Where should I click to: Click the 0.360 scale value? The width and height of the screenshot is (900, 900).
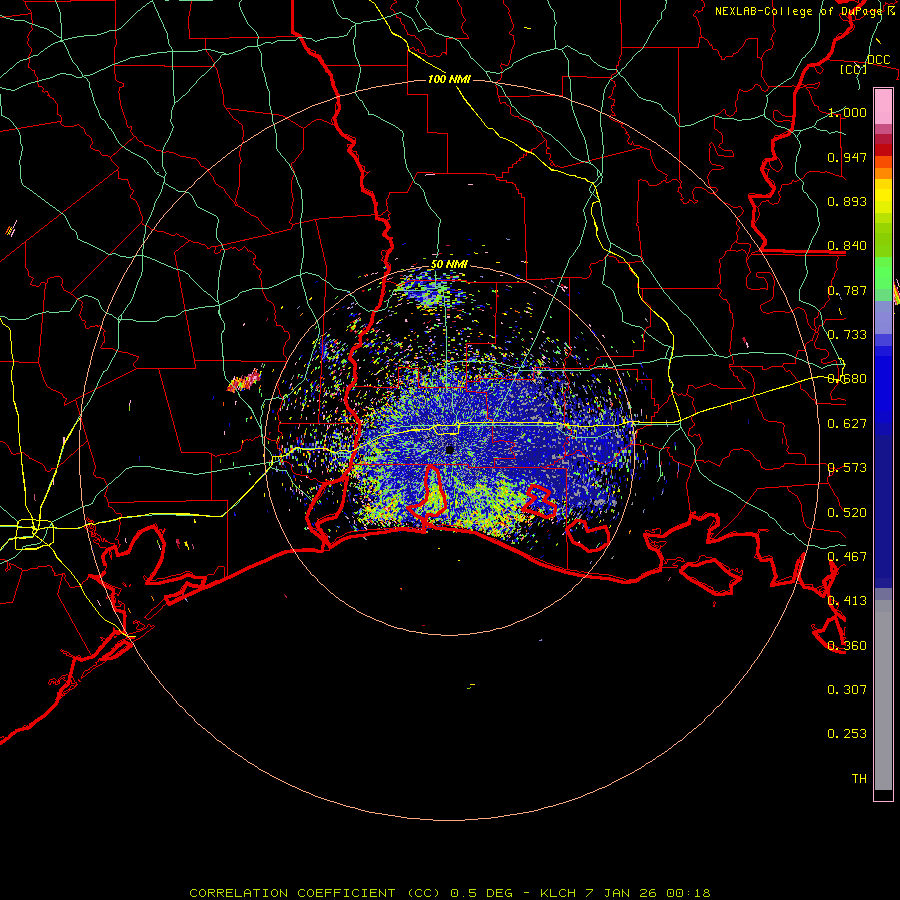[x=847, y=646]
